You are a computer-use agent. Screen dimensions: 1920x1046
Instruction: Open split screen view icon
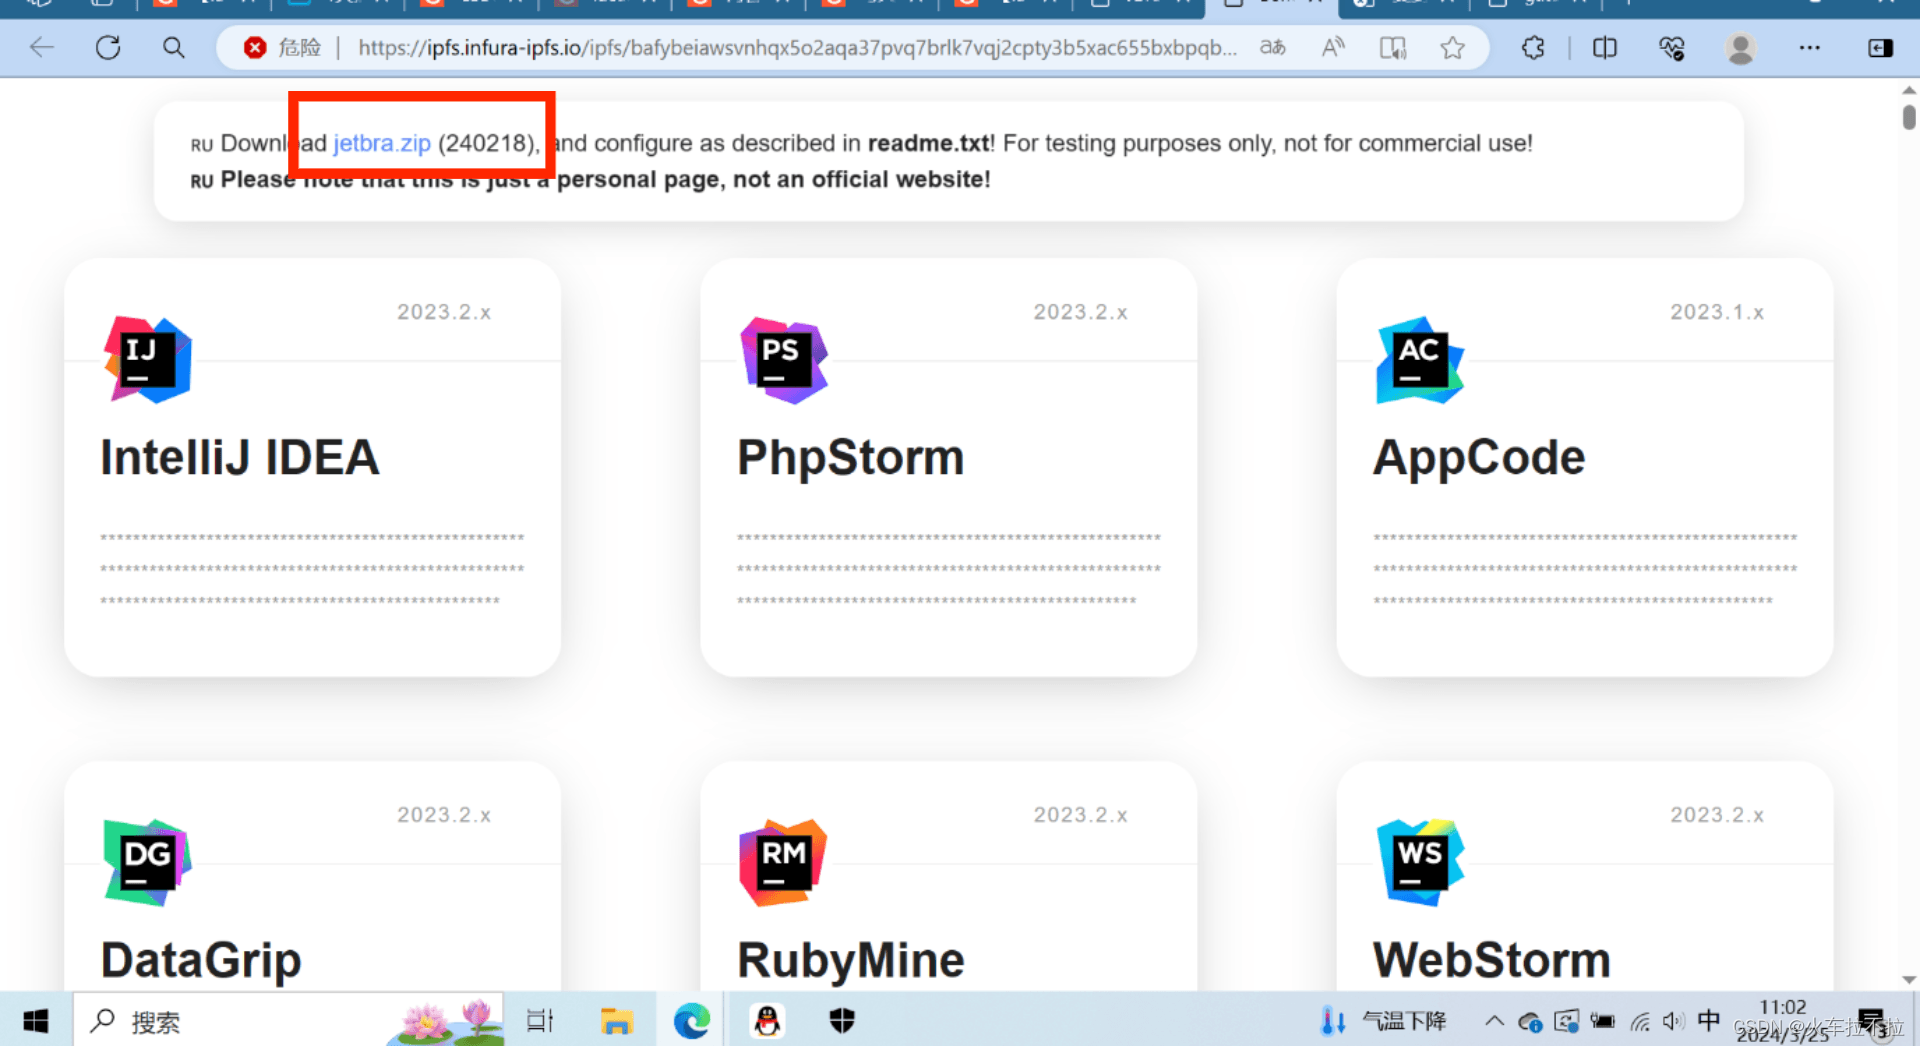(1605, 47)
